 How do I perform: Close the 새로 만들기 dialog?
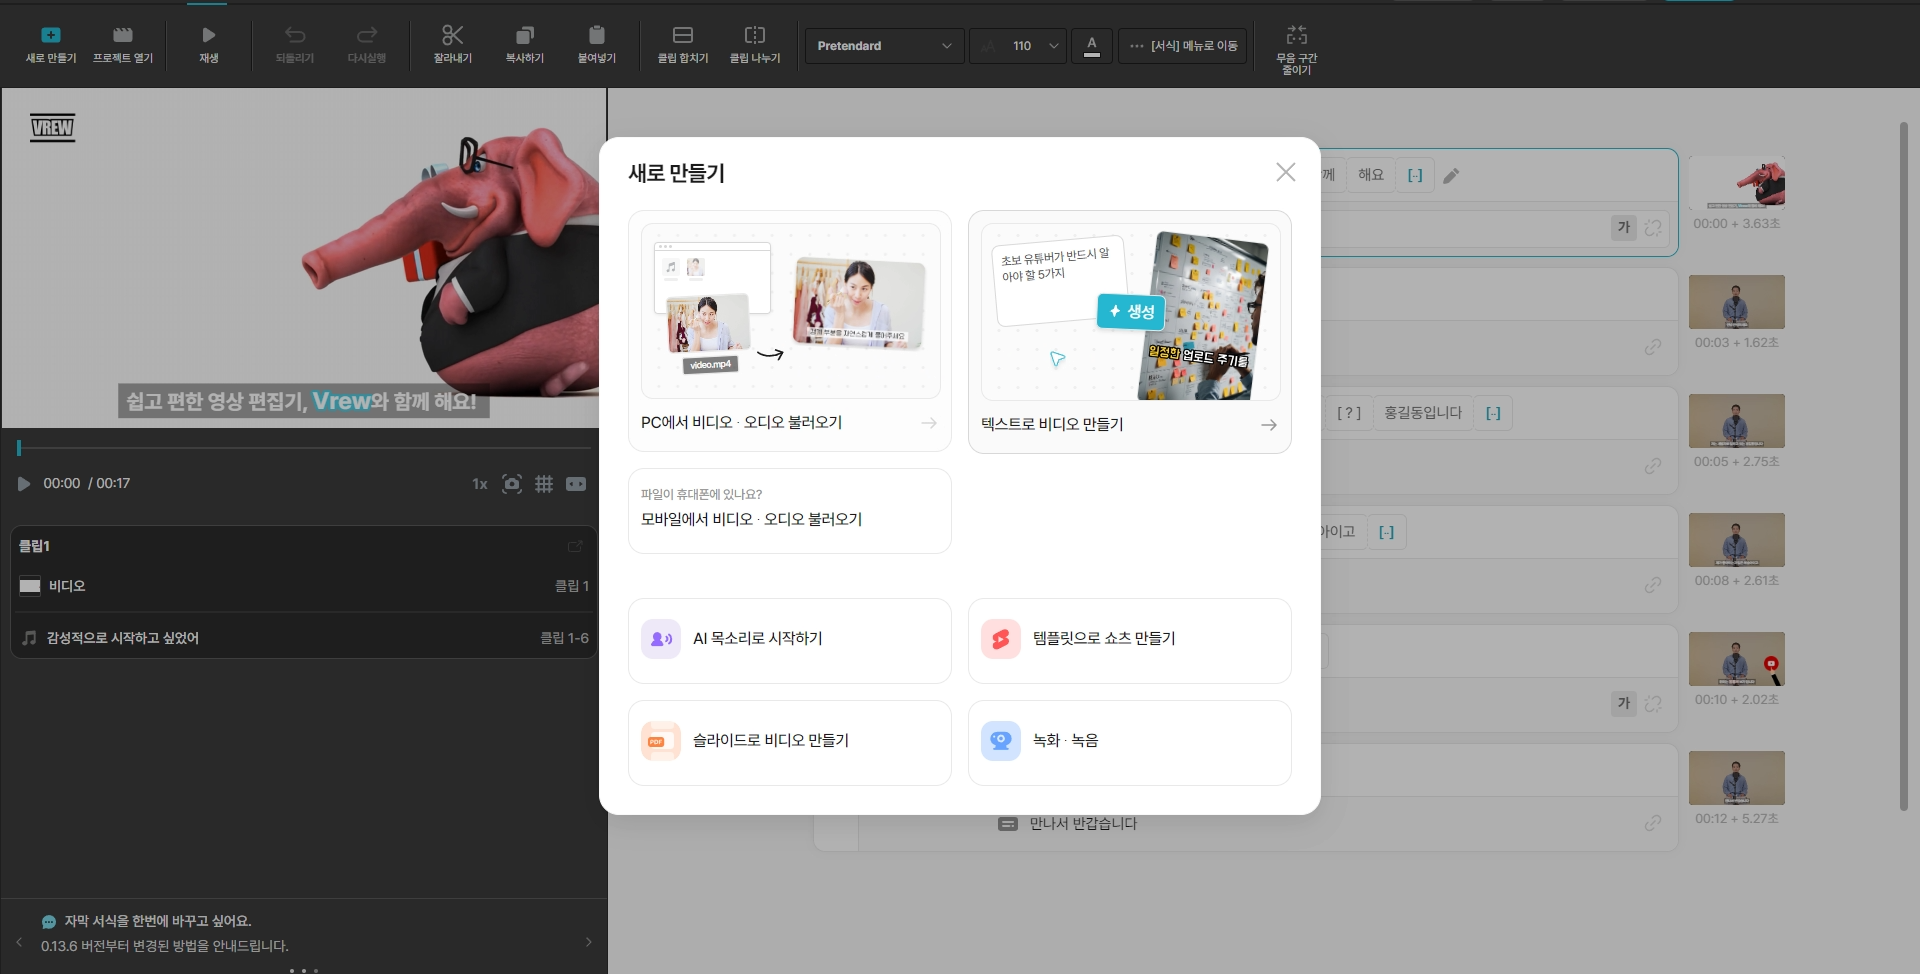click(x=1286, y=172)
